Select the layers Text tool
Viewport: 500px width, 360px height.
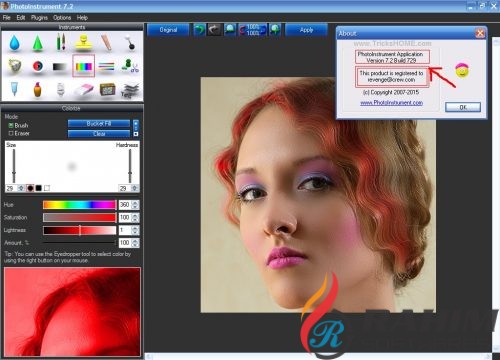click(x=130, y=90)
